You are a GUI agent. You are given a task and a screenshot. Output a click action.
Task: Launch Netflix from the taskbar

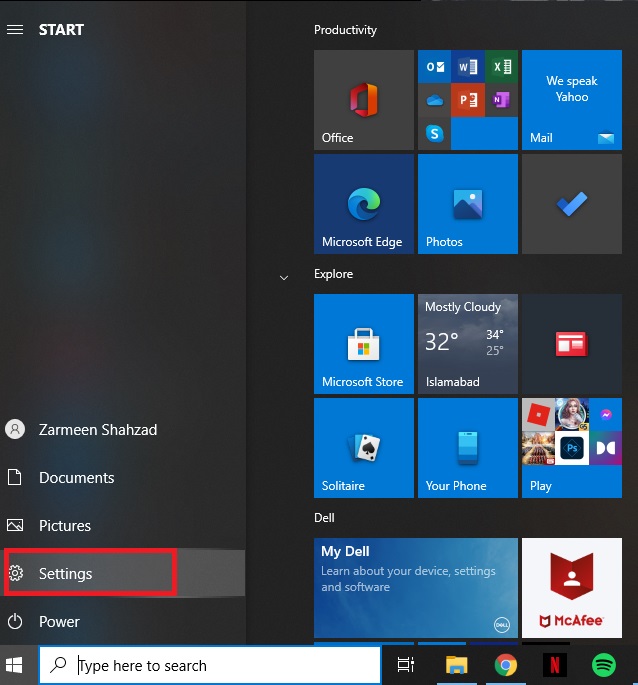pyautogui.click(x=555, y=665)
